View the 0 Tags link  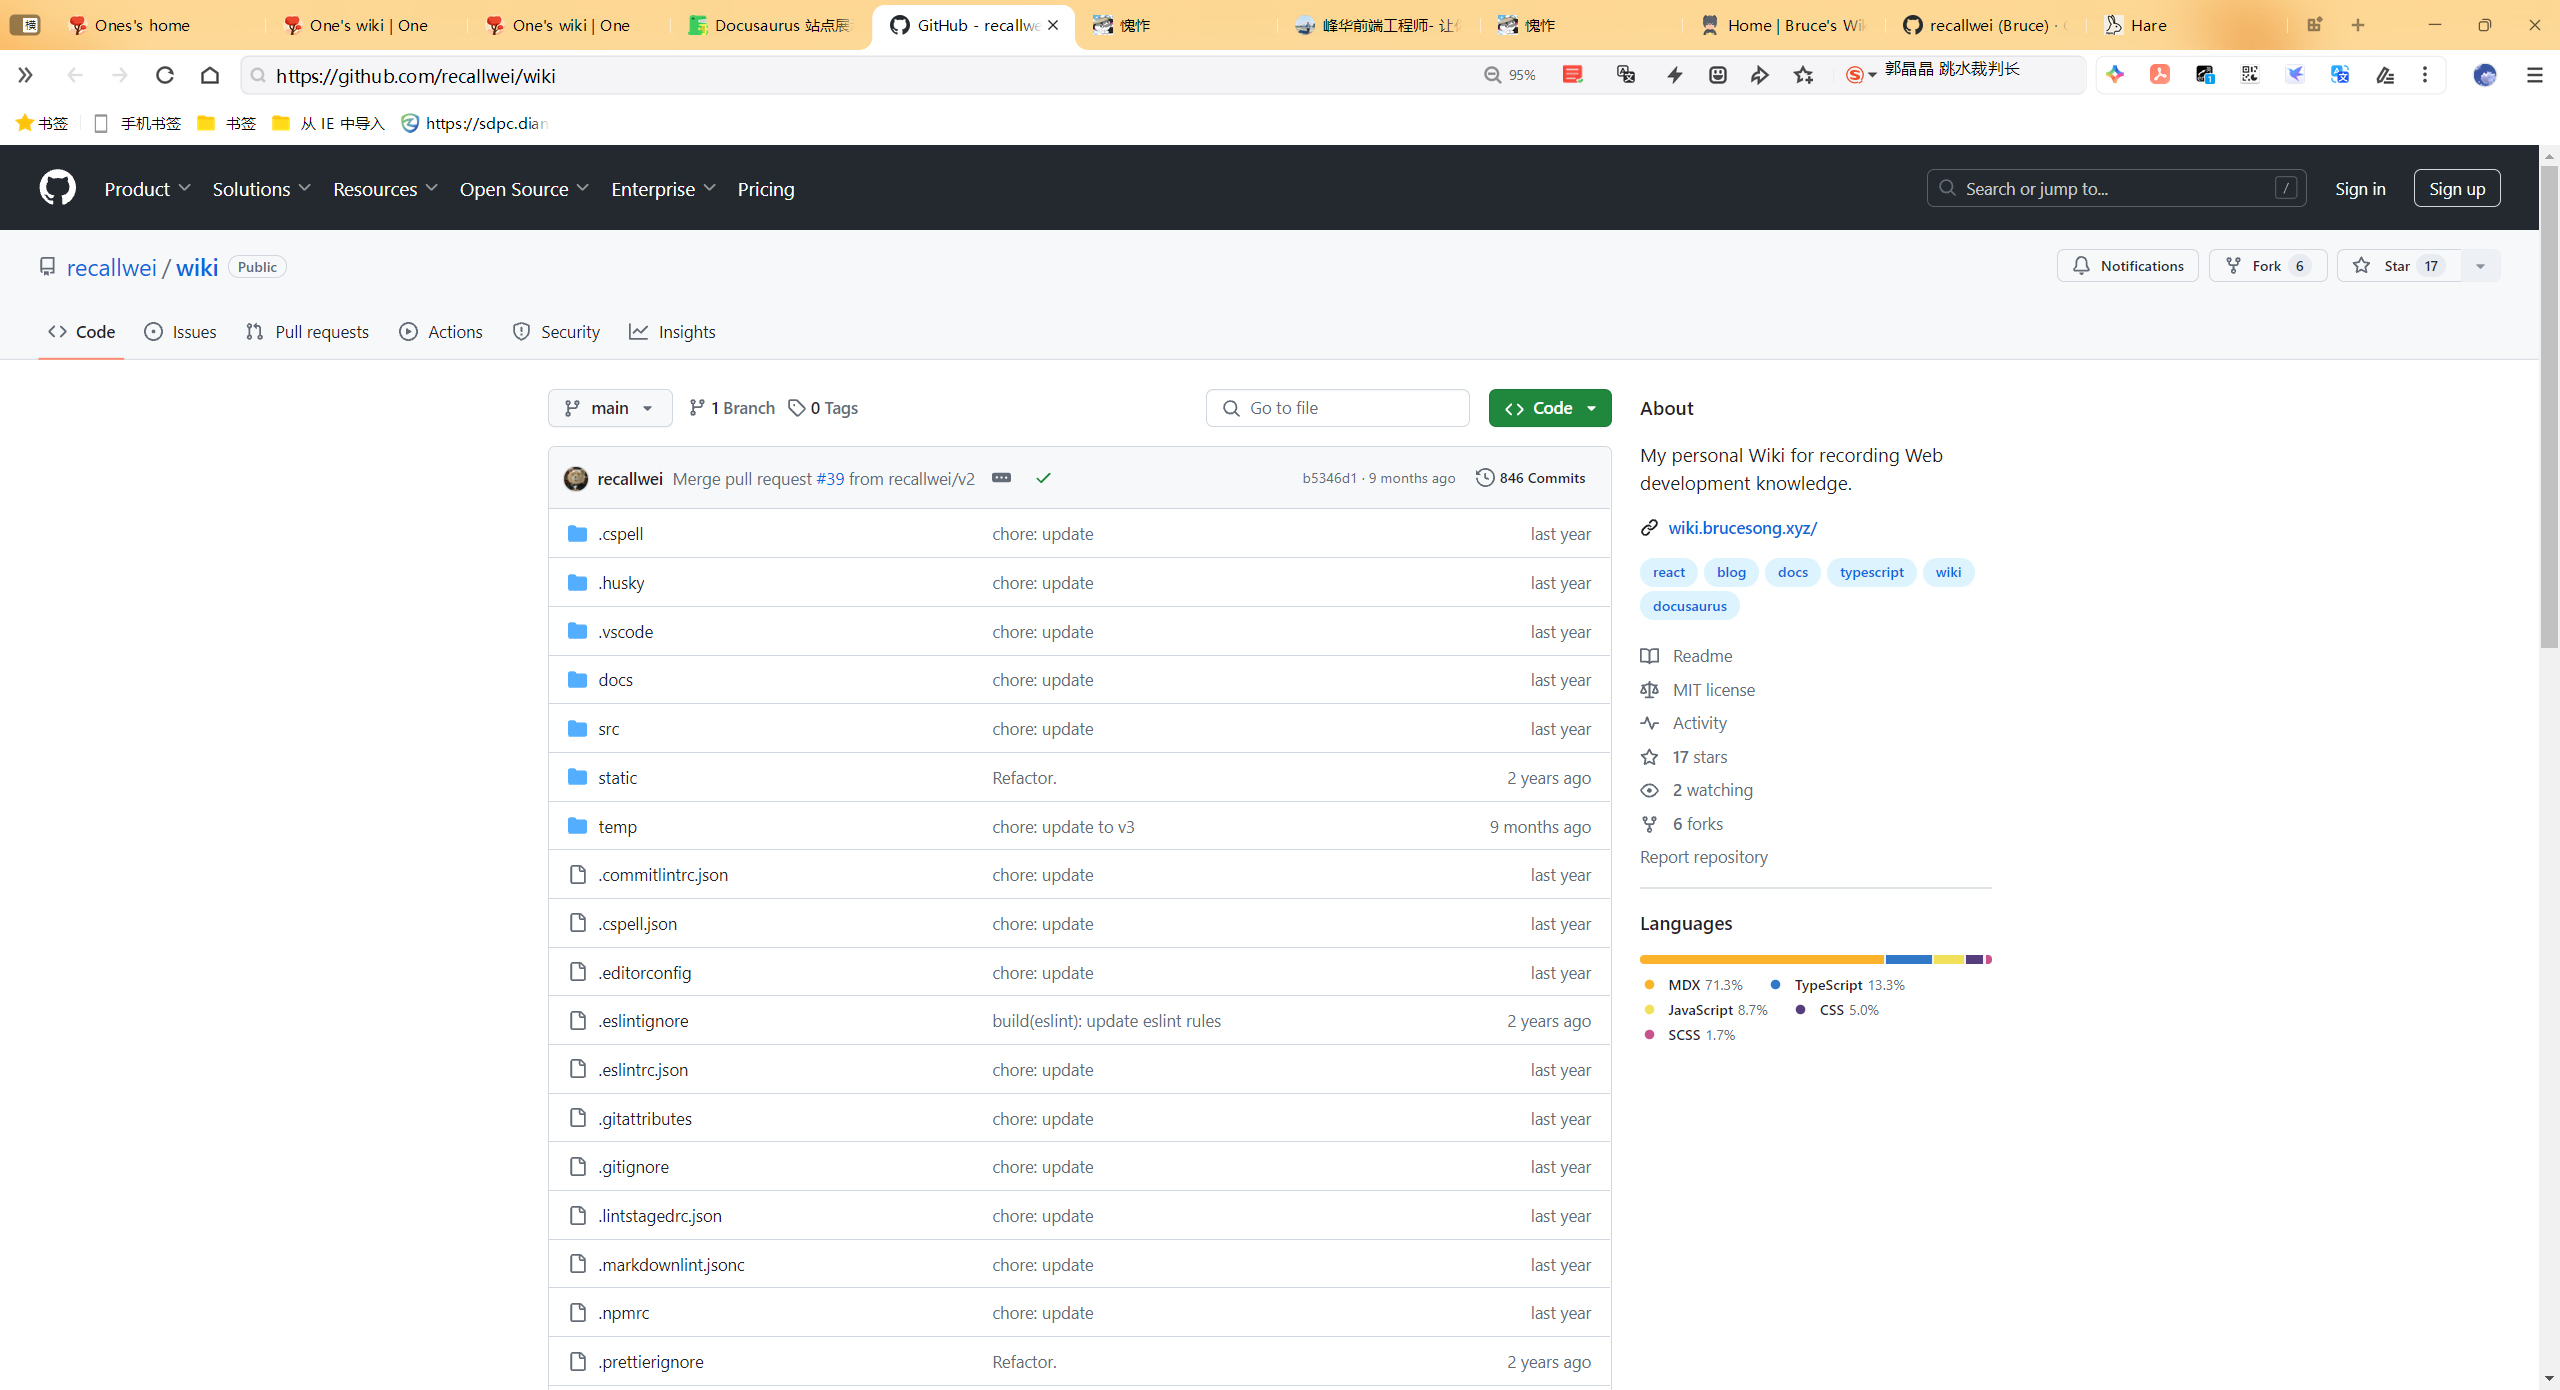click(823, 408)
